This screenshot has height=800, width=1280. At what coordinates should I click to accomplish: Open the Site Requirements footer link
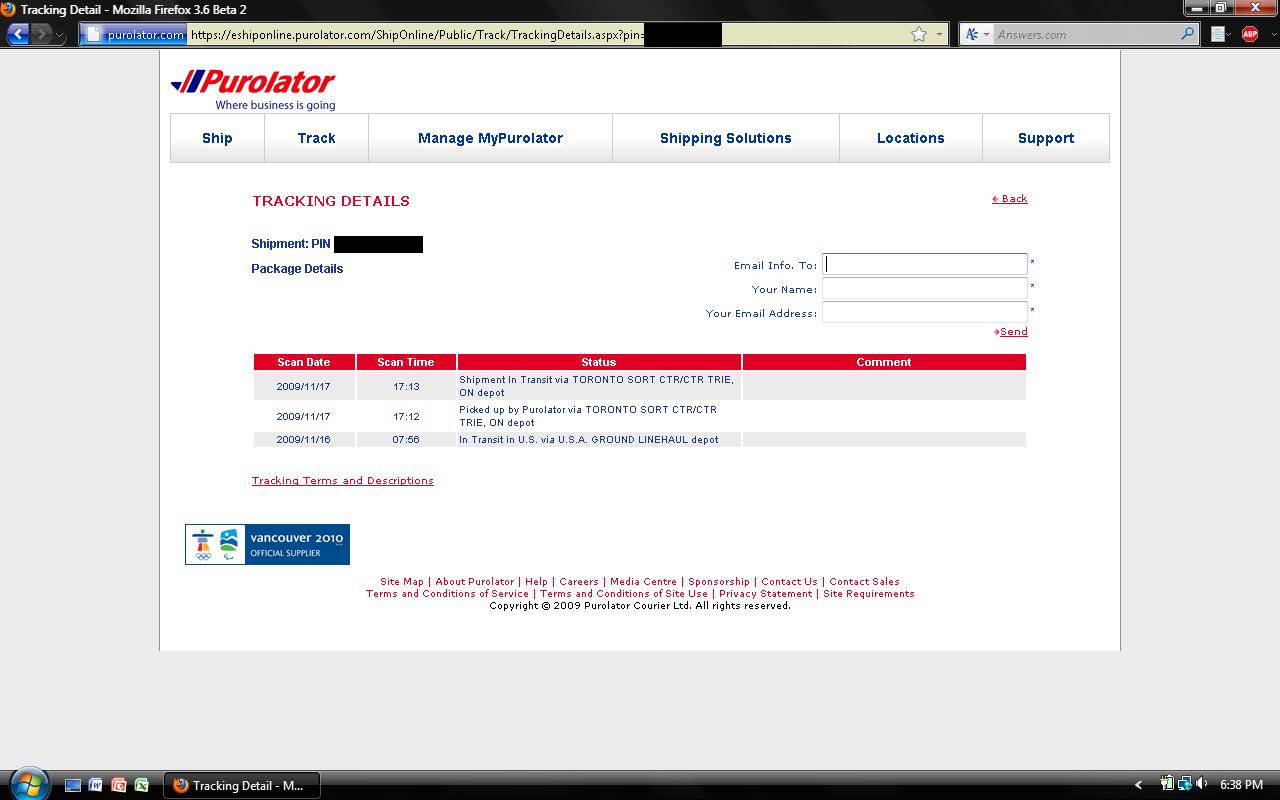869,593
